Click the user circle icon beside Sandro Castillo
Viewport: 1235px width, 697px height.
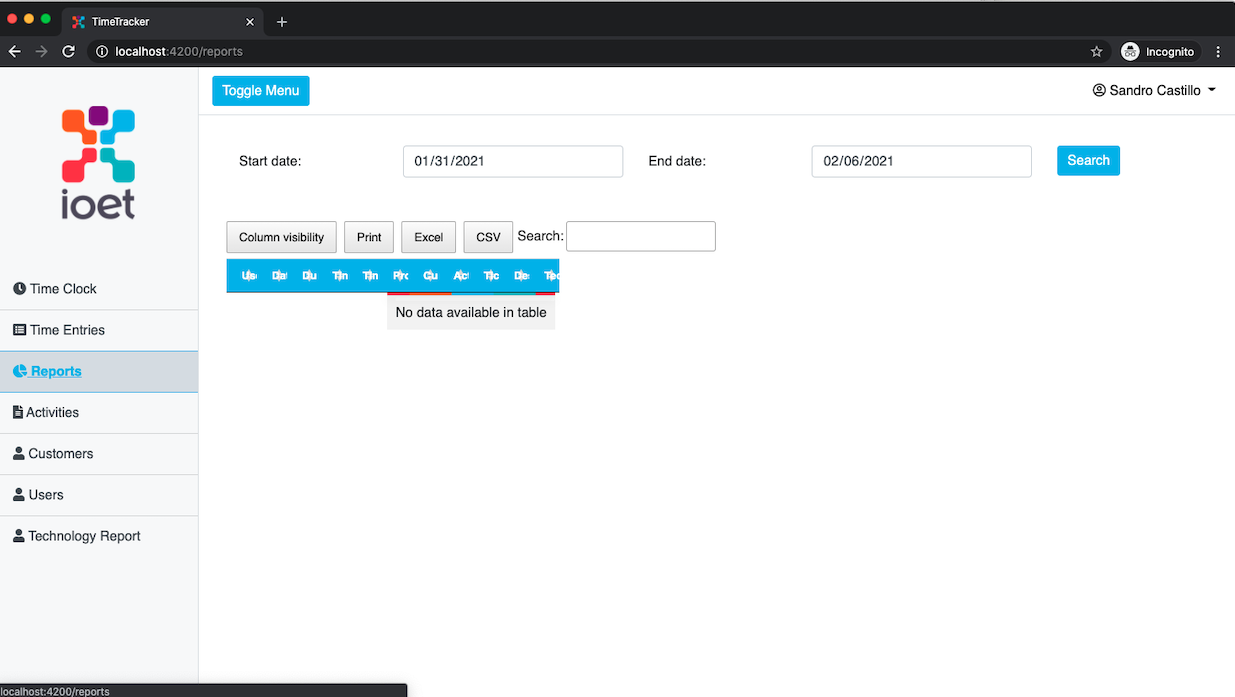tap(1099, 90)
